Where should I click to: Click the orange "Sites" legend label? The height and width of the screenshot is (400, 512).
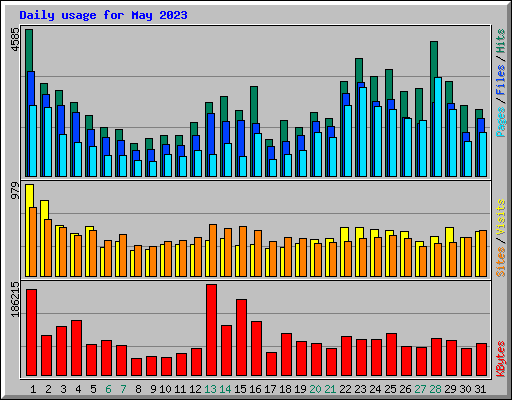click(501, 262)
